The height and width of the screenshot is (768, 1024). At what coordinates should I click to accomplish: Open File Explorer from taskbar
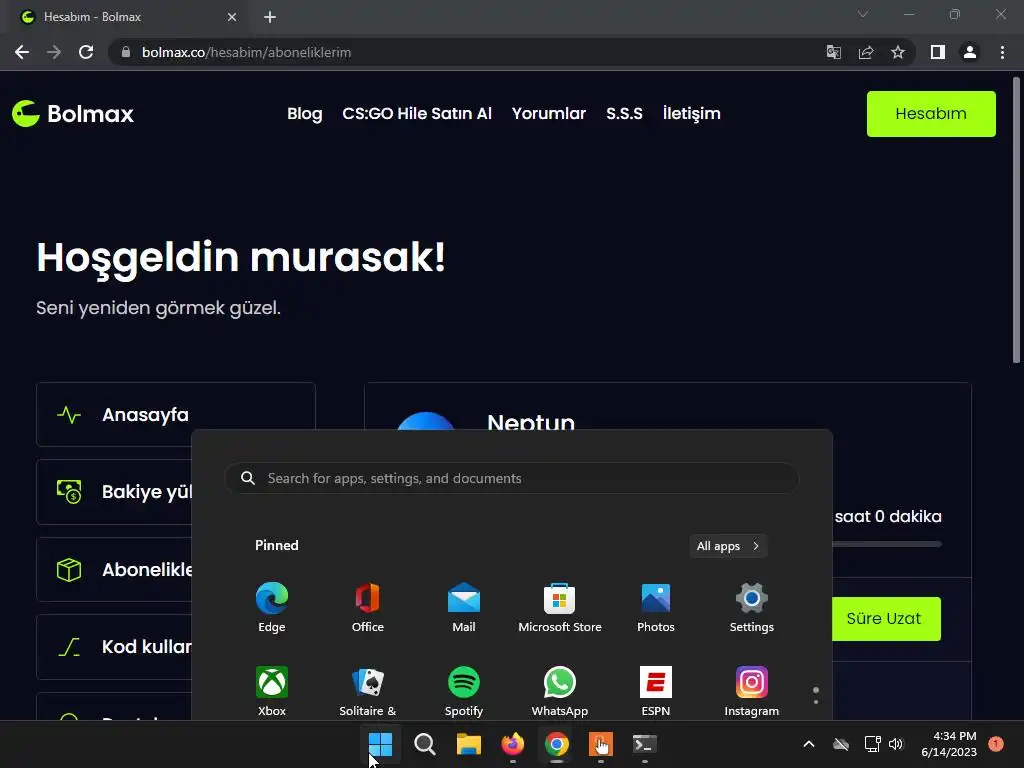pos(468,744)
